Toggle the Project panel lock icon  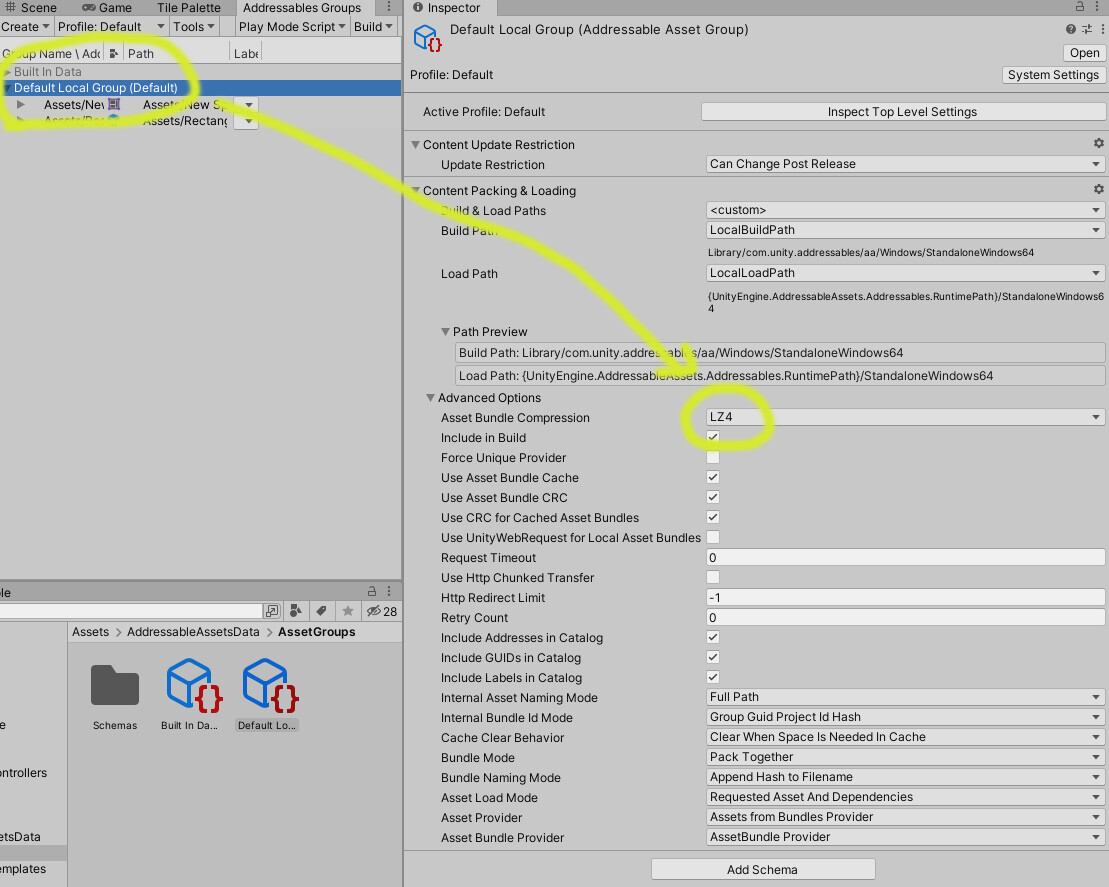tap(371, 591)
